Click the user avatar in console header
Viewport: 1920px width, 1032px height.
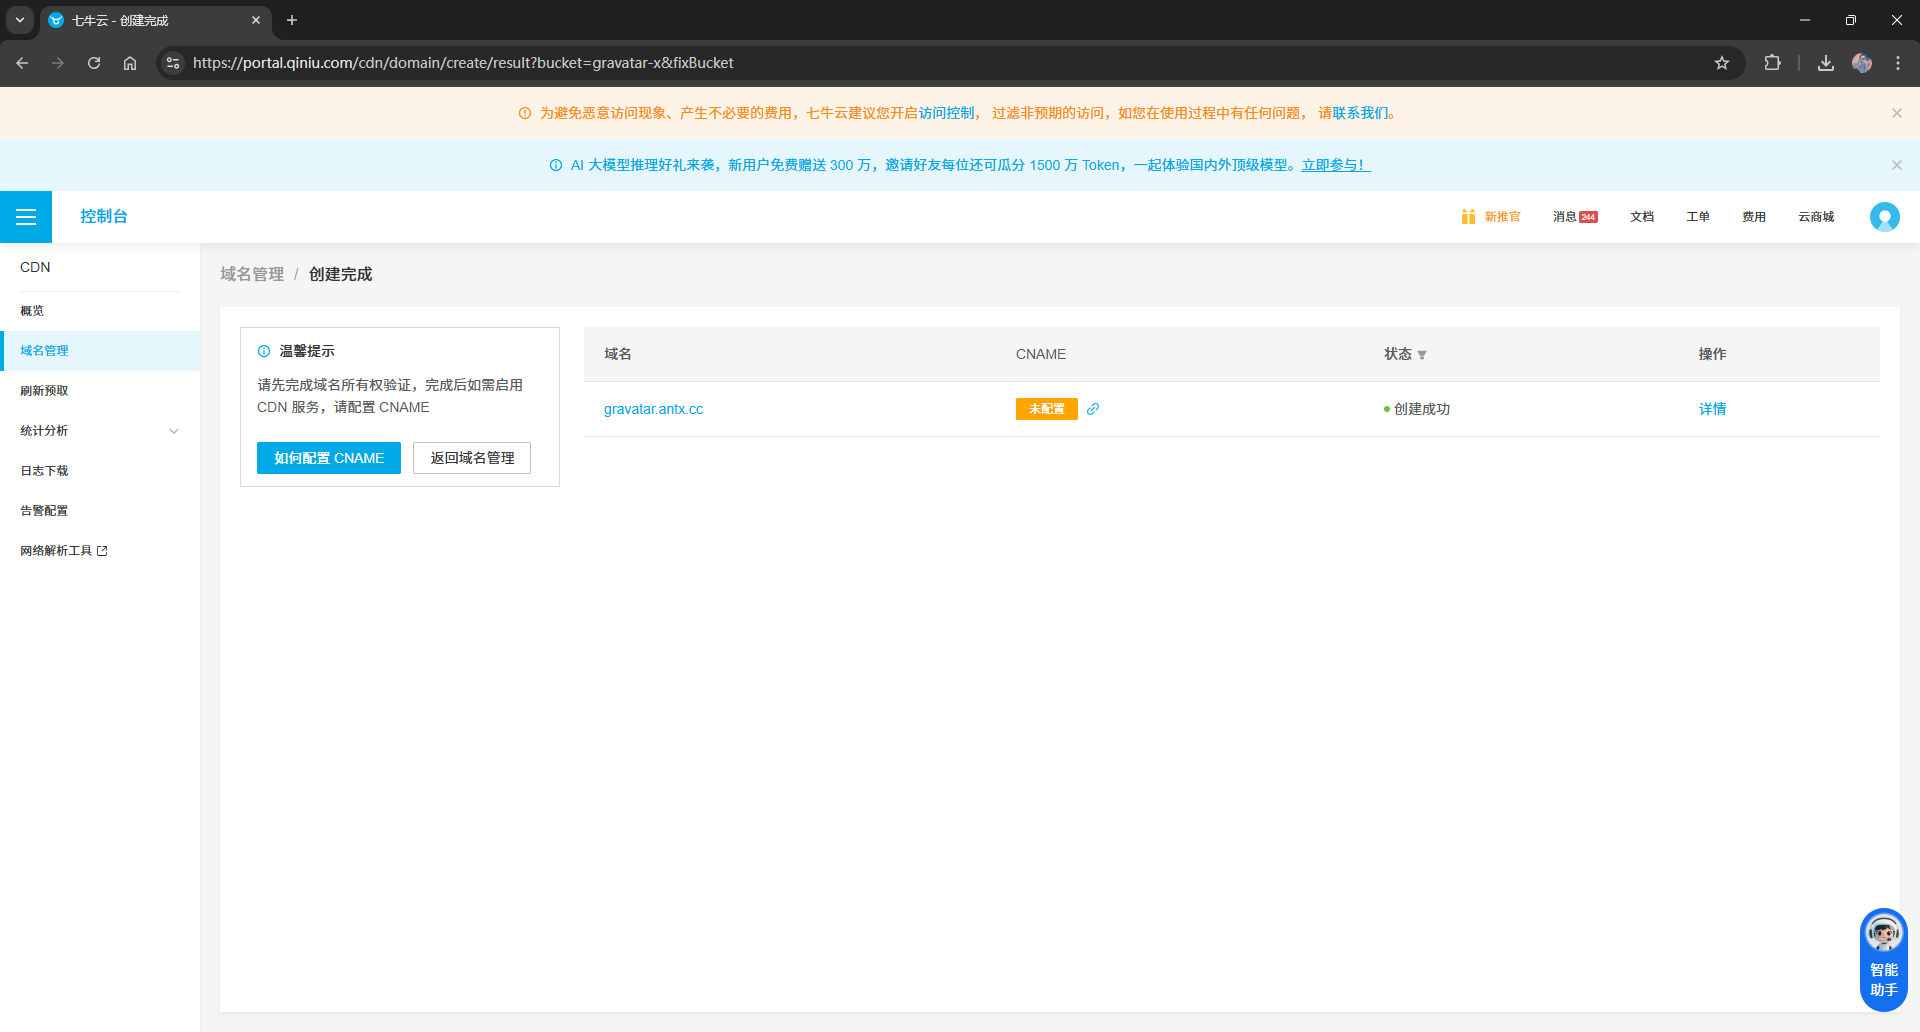click(x=1884, y=217)
